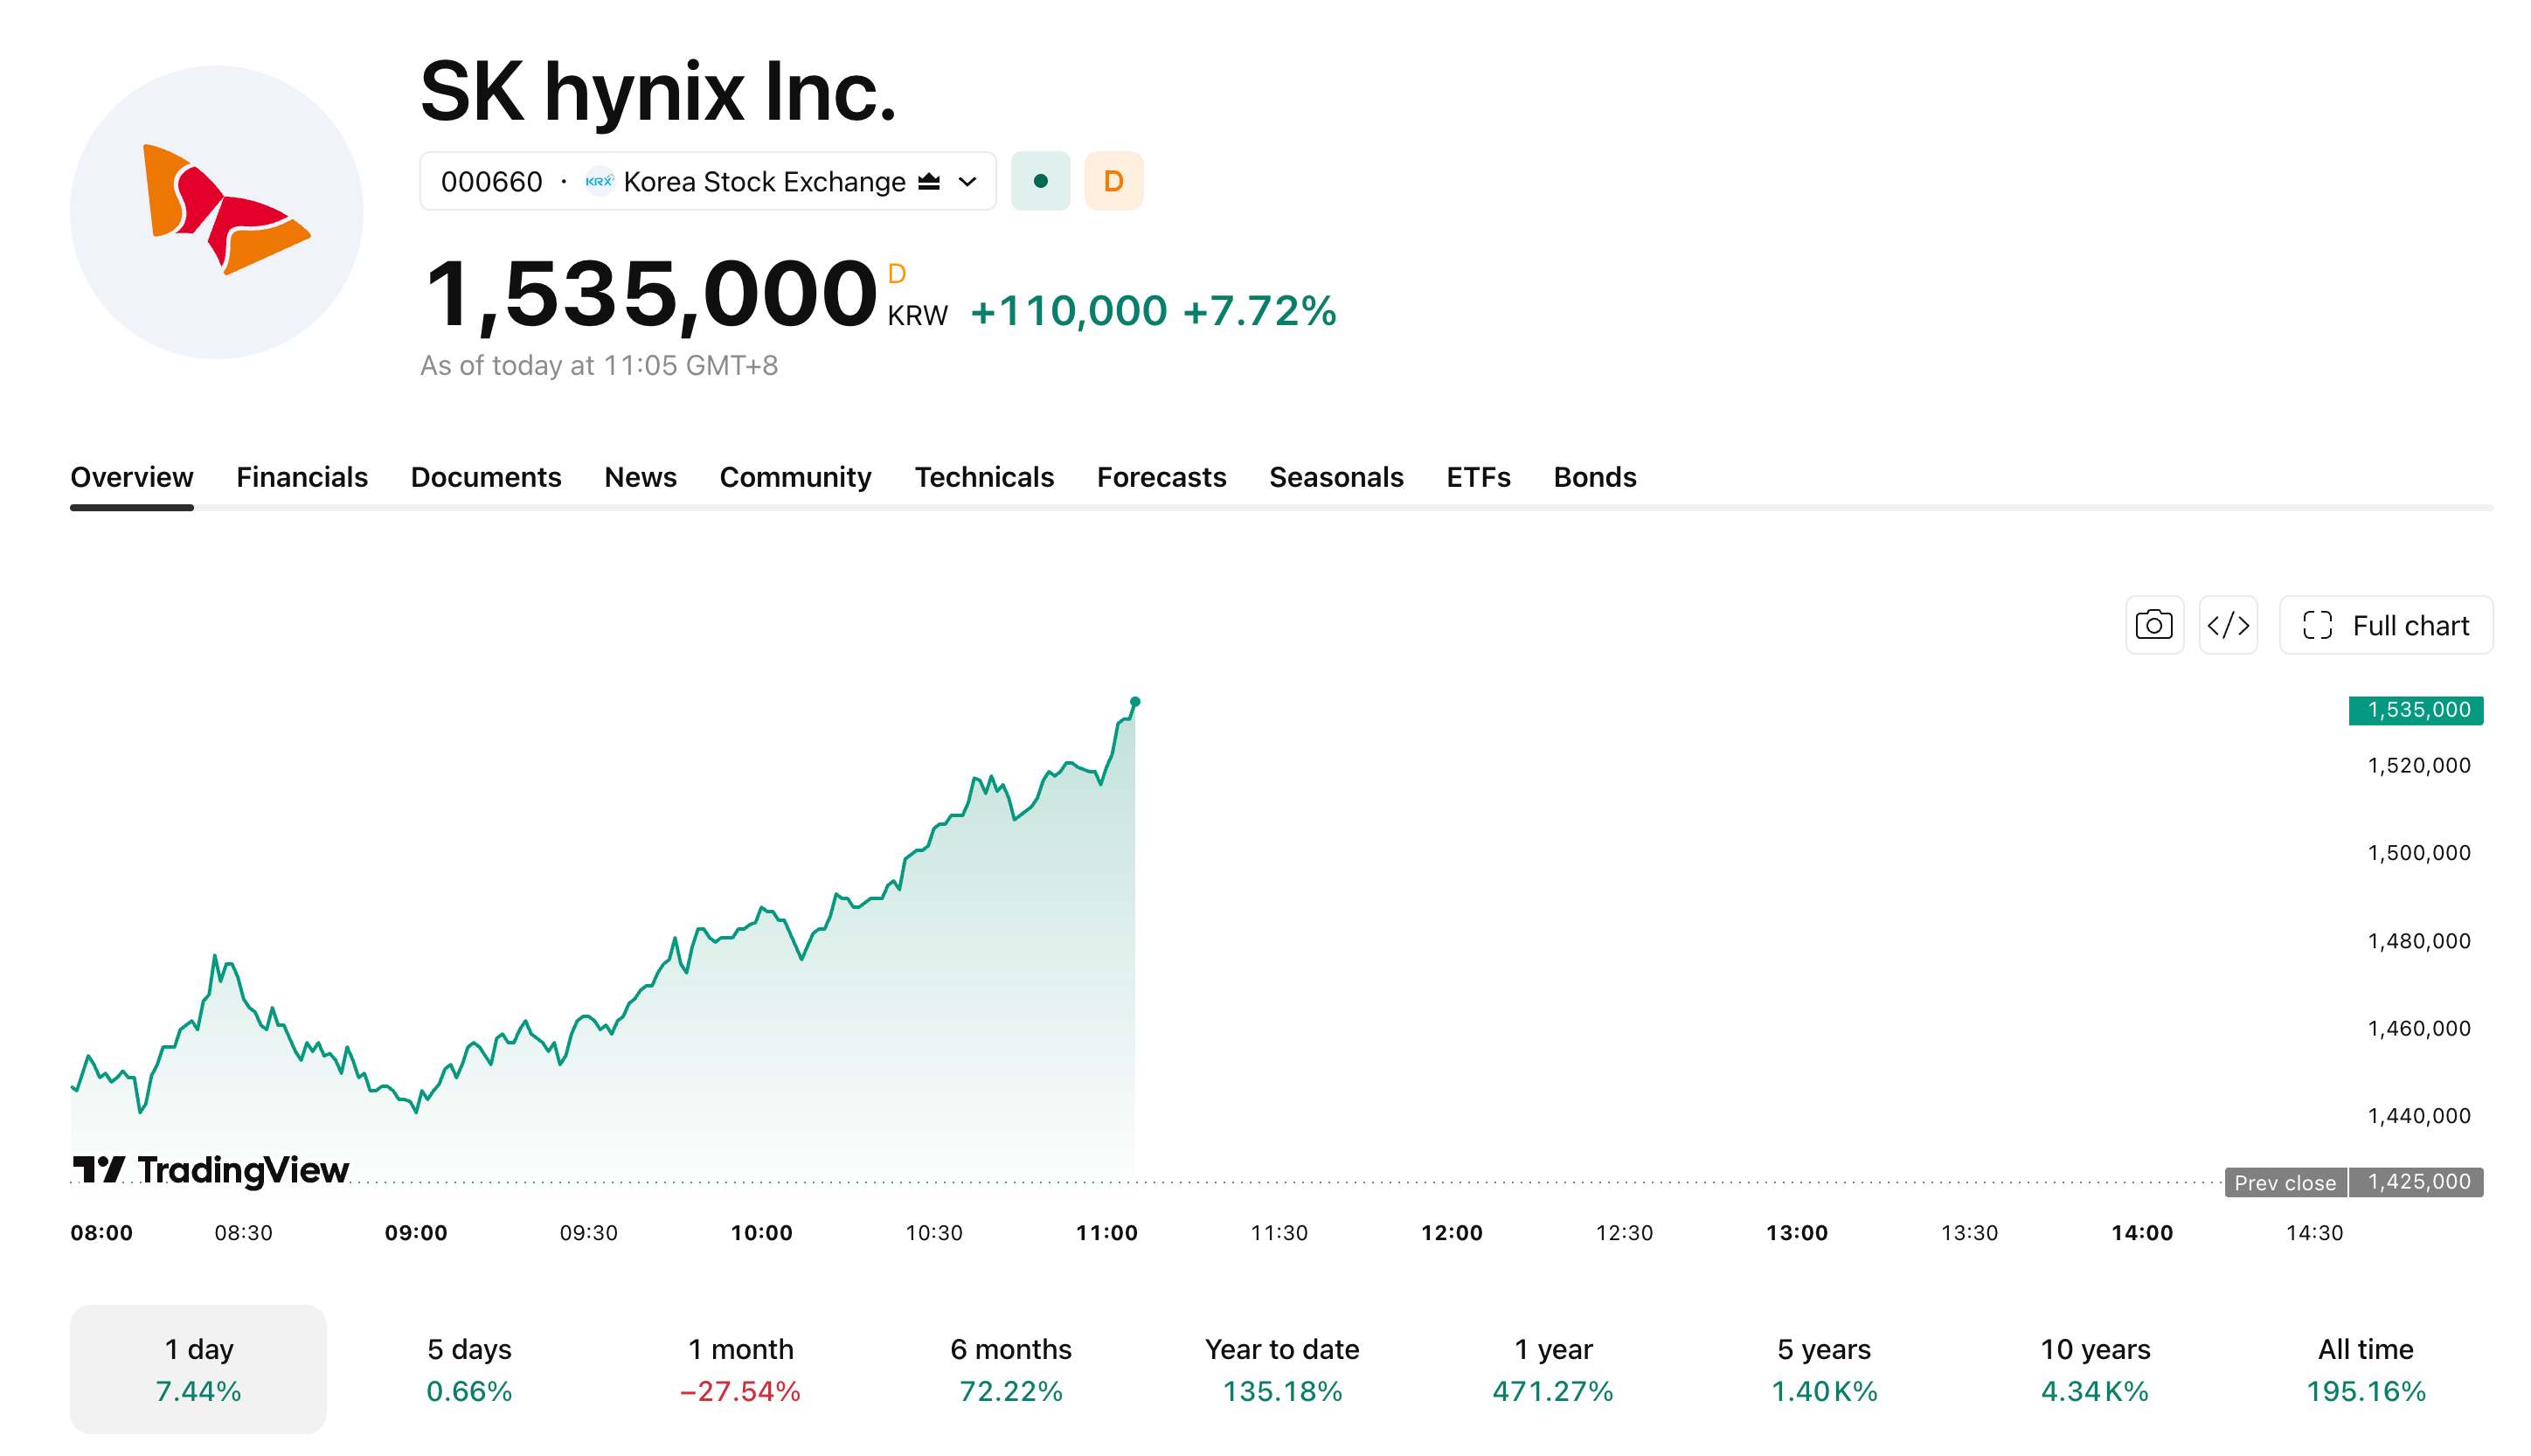Click the KRW currency label

pos(917,316)
